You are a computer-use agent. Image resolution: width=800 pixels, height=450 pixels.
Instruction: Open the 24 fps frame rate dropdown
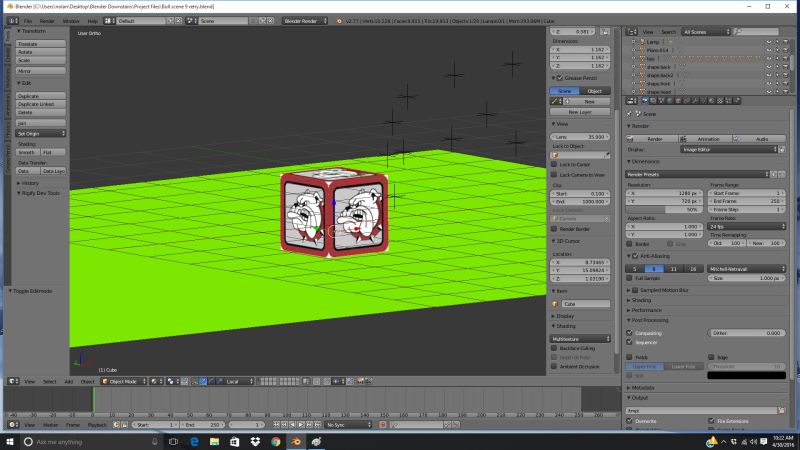pyautogui.click(x=746, y=227)
